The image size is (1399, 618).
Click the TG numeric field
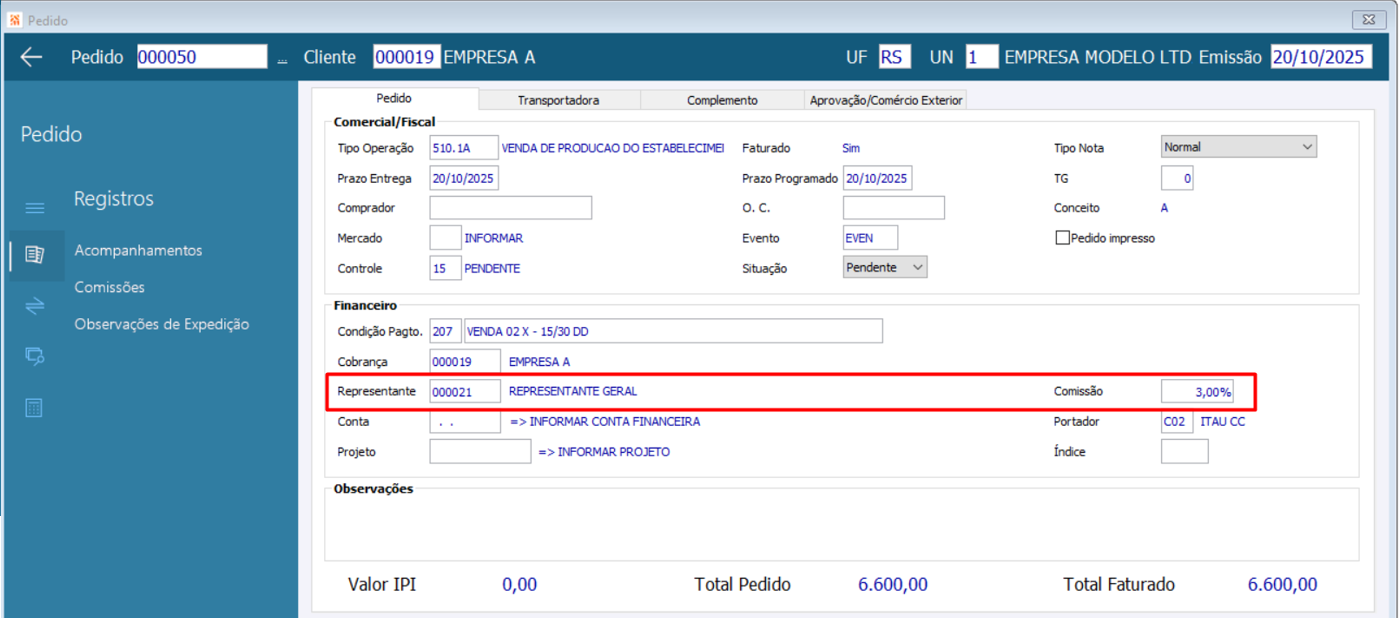point(1177,178)
